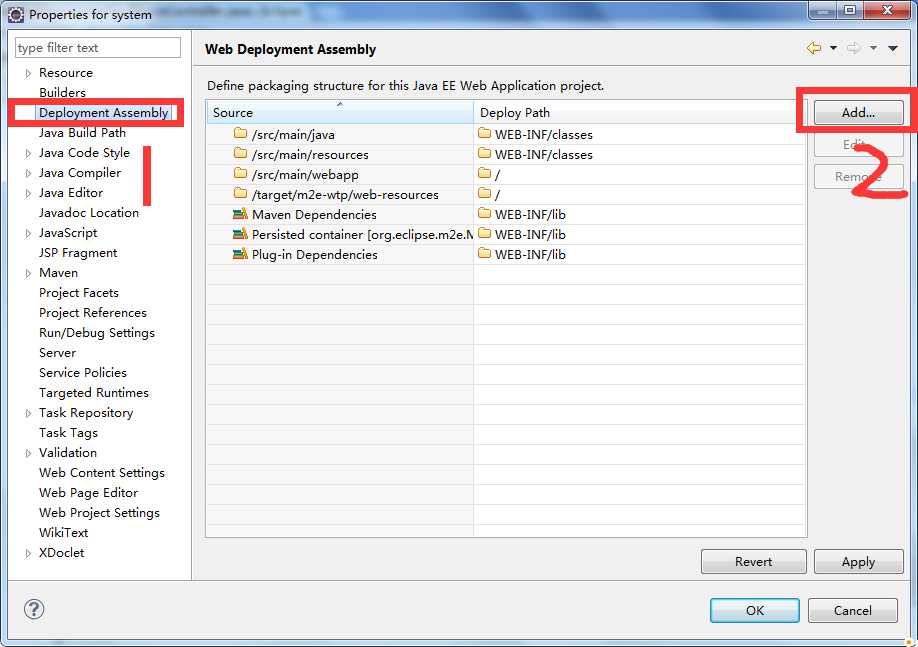Click the Revert button

pos(753,562)
